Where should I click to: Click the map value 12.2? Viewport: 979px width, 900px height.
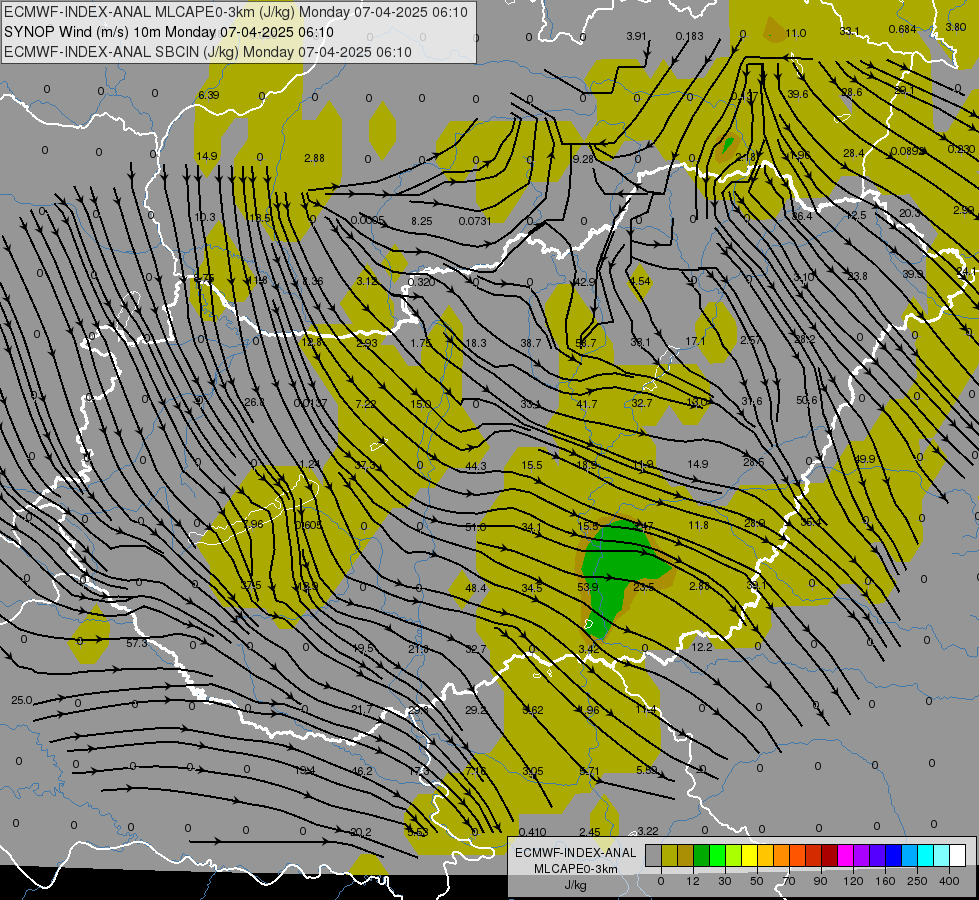coord(702,647)
